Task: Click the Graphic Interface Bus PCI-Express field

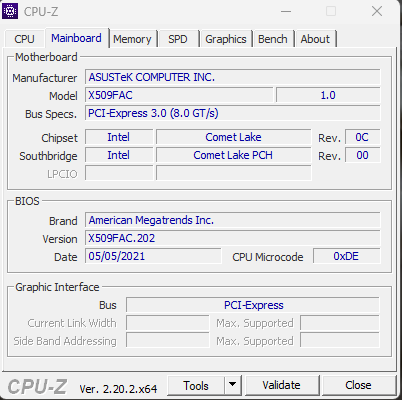Action: 253,305
